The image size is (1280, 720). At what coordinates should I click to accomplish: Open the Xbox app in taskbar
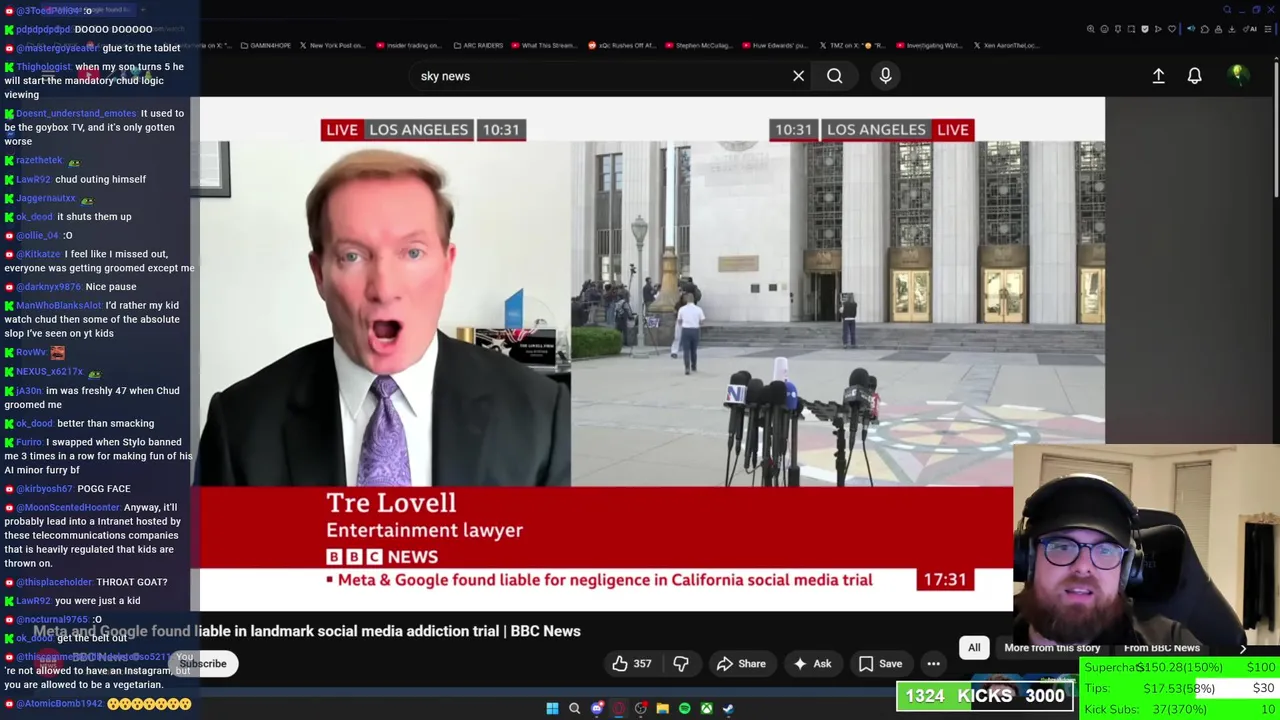coord(706,708)
